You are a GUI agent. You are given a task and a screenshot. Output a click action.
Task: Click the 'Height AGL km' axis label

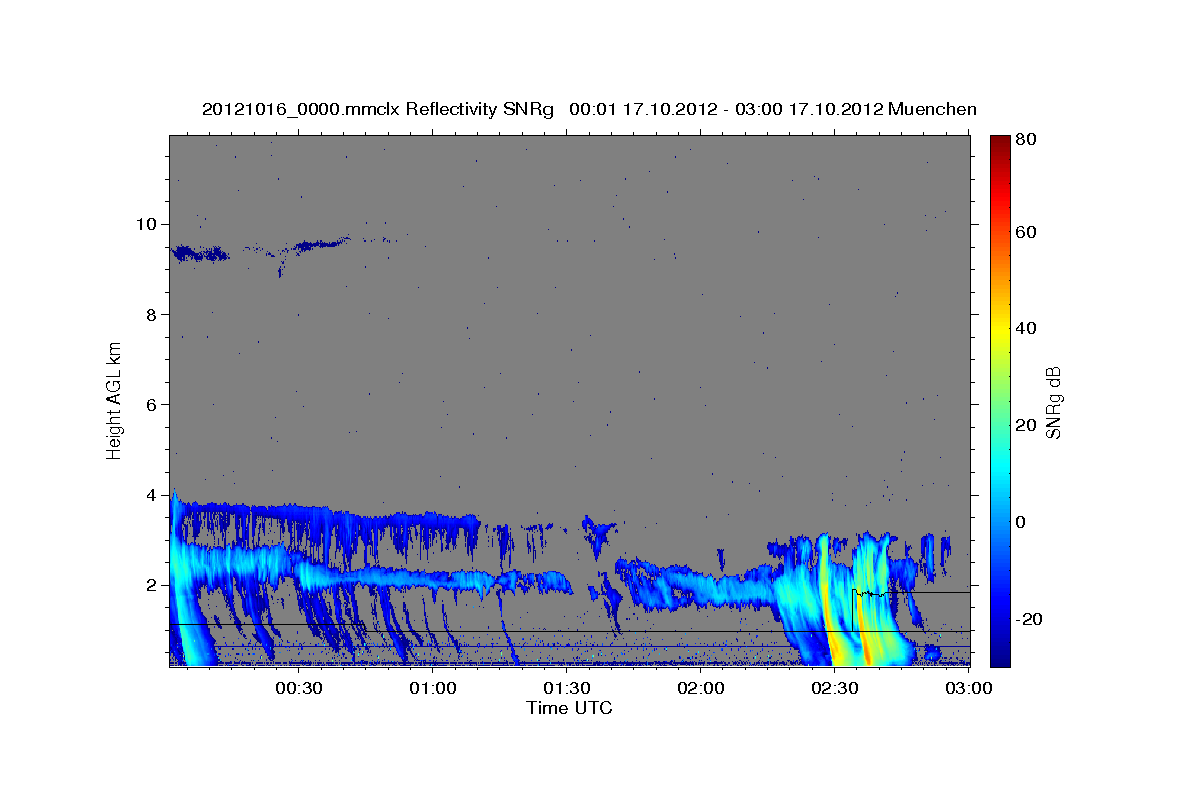click(x=114, y=400)
